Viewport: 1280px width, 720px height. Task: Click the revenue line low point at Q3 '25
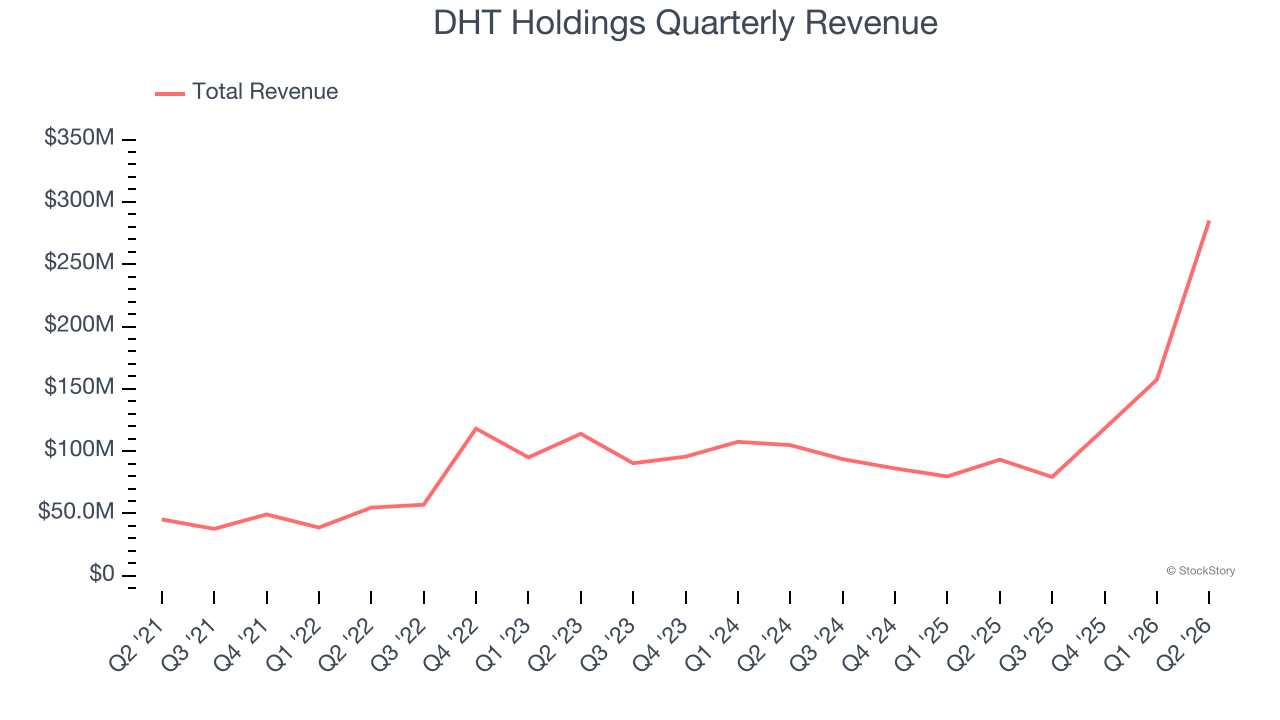click(x=1052, y=477)
